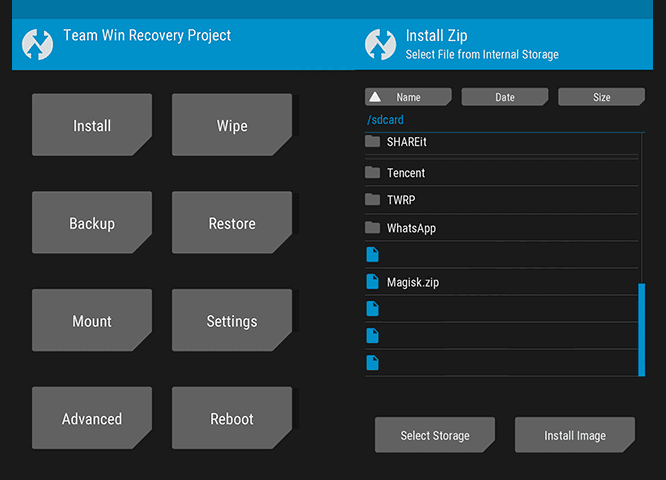This screenshot has width=666, height=480.
Task: Open the Mount options
Action: point(92,320)
